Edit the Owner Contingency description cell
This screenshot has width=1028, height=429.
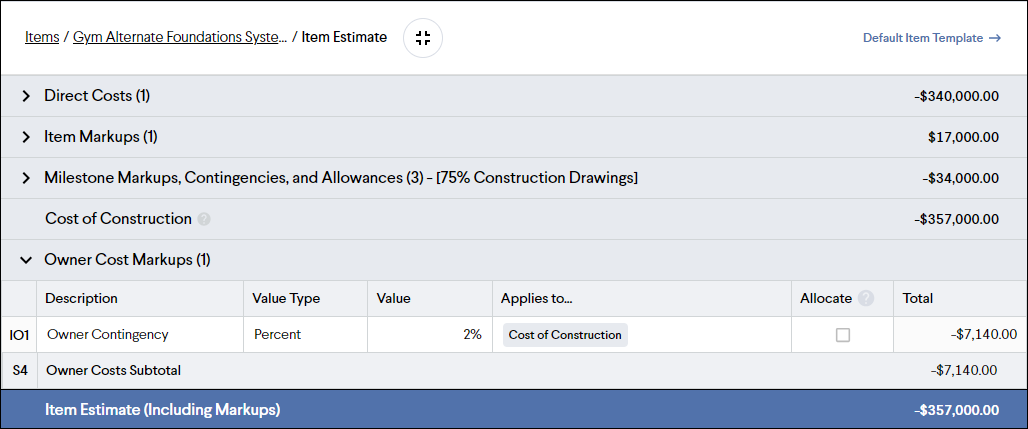coord(140,335)
